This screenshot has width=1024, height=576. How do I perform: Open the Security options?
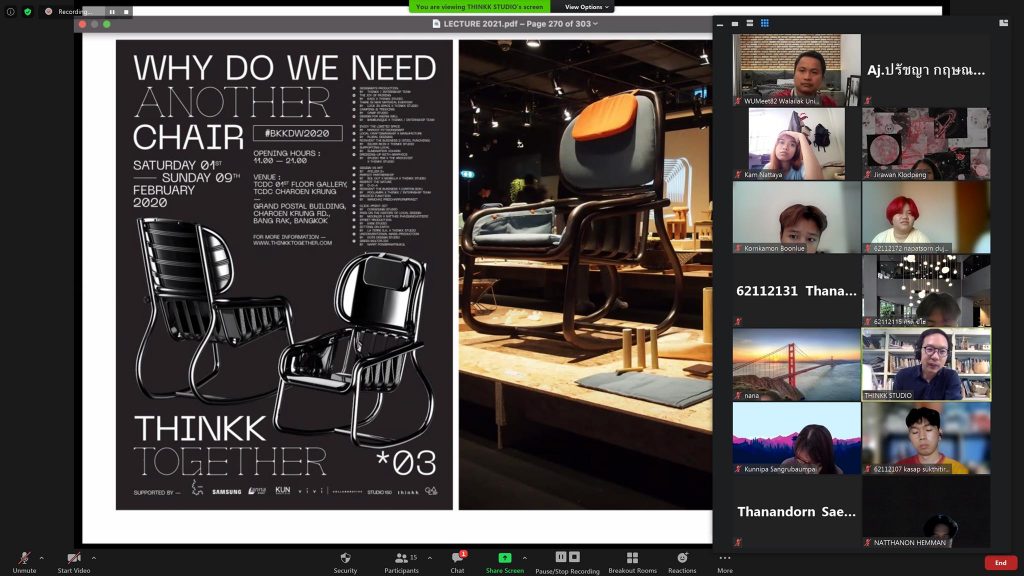click(x=345, y=560)
